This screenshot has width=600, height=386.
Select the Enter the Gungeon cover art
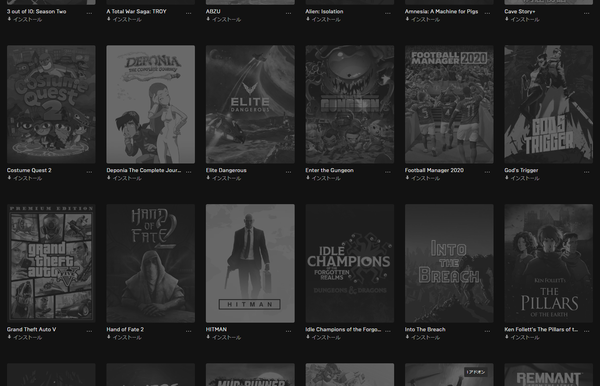pyautogui.click(x=350, y=104)
